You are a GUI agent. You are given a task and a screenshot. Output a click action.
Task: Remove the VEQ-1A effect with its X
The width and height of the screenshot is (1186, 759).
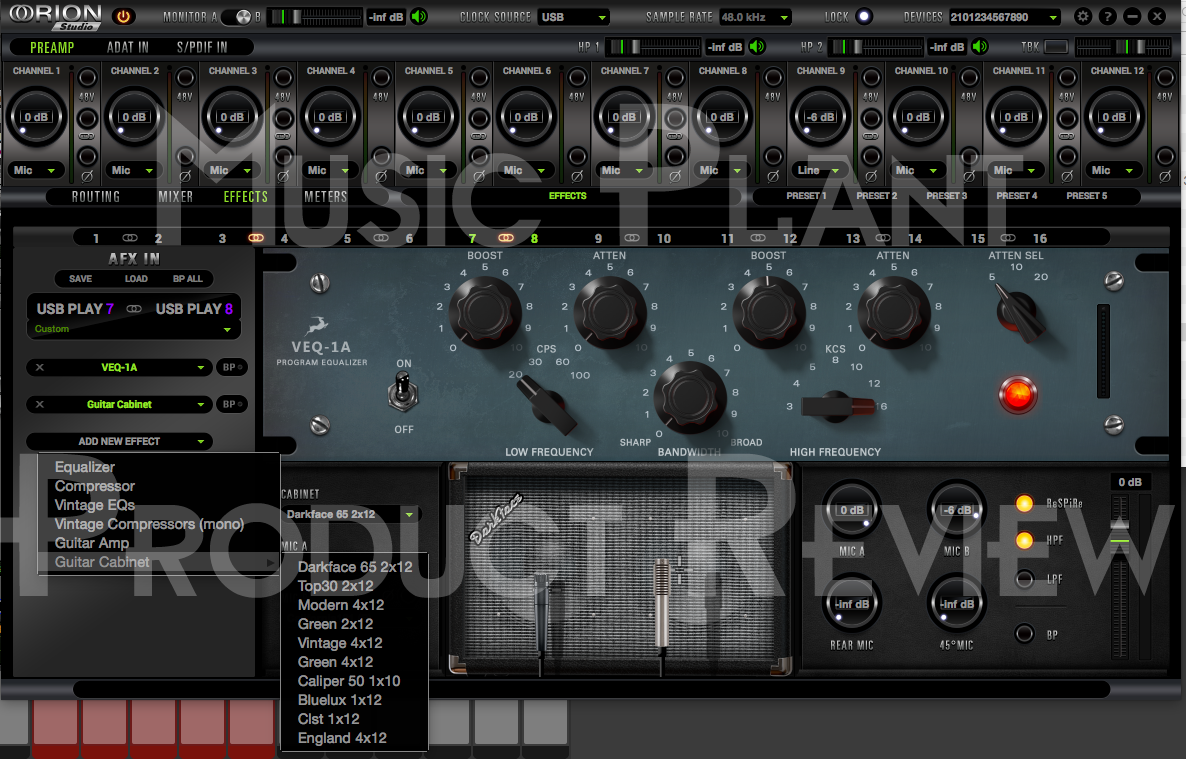tap(40, 368)
